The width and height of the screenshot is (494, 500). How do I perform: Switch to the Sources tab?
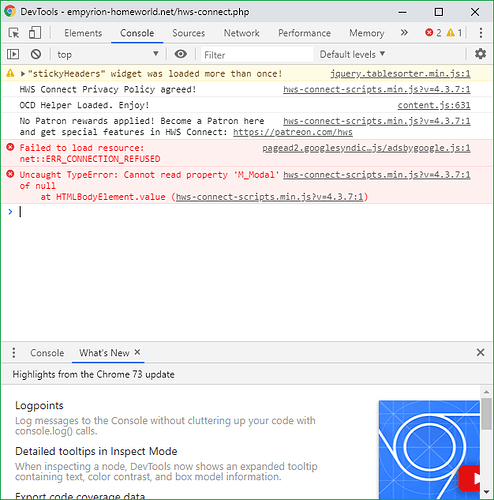pyautogui.click(x=188, y=33)
